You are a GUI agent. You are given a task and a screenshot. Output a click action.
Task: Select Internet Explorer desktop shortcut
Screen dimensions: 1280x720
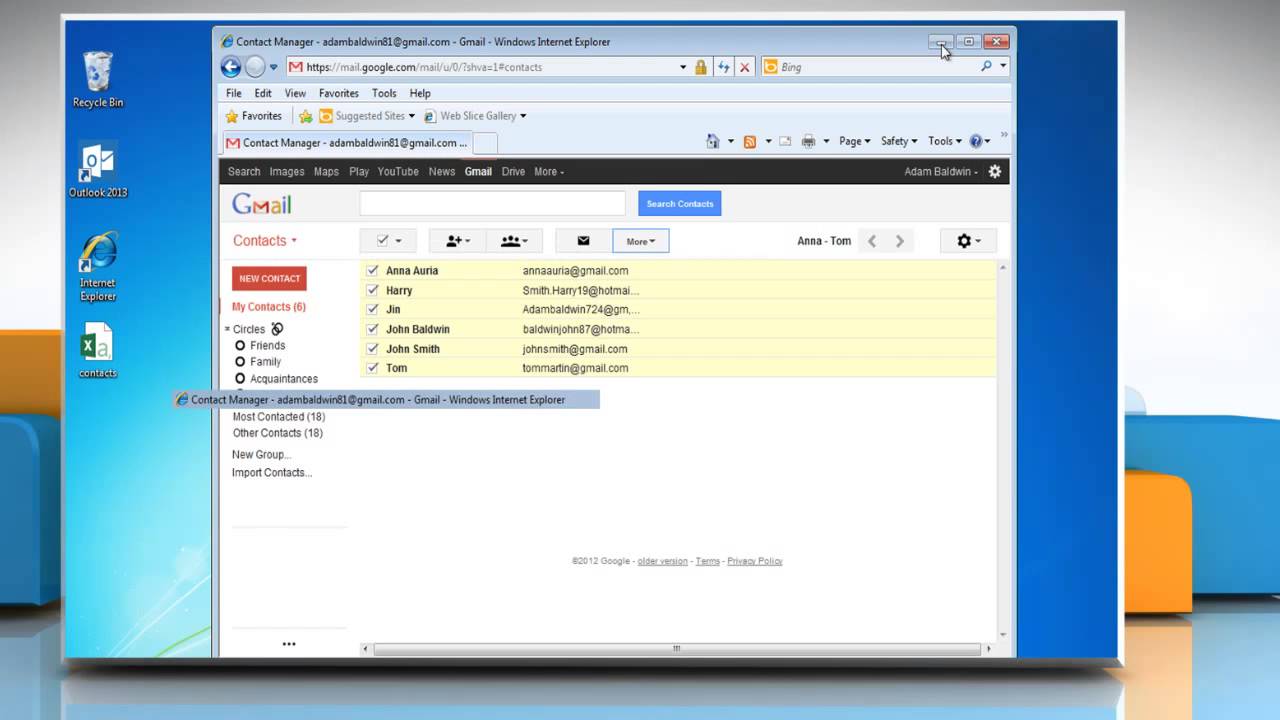click(98, 267)
